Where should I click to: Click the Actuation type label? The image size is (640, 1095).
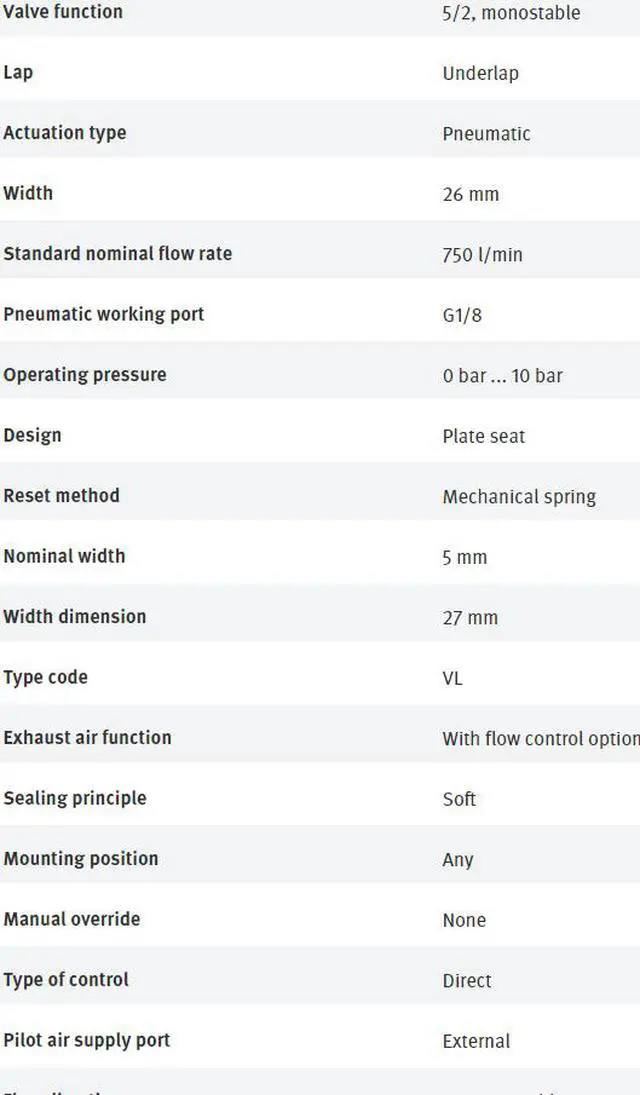(x=65, y=133)
